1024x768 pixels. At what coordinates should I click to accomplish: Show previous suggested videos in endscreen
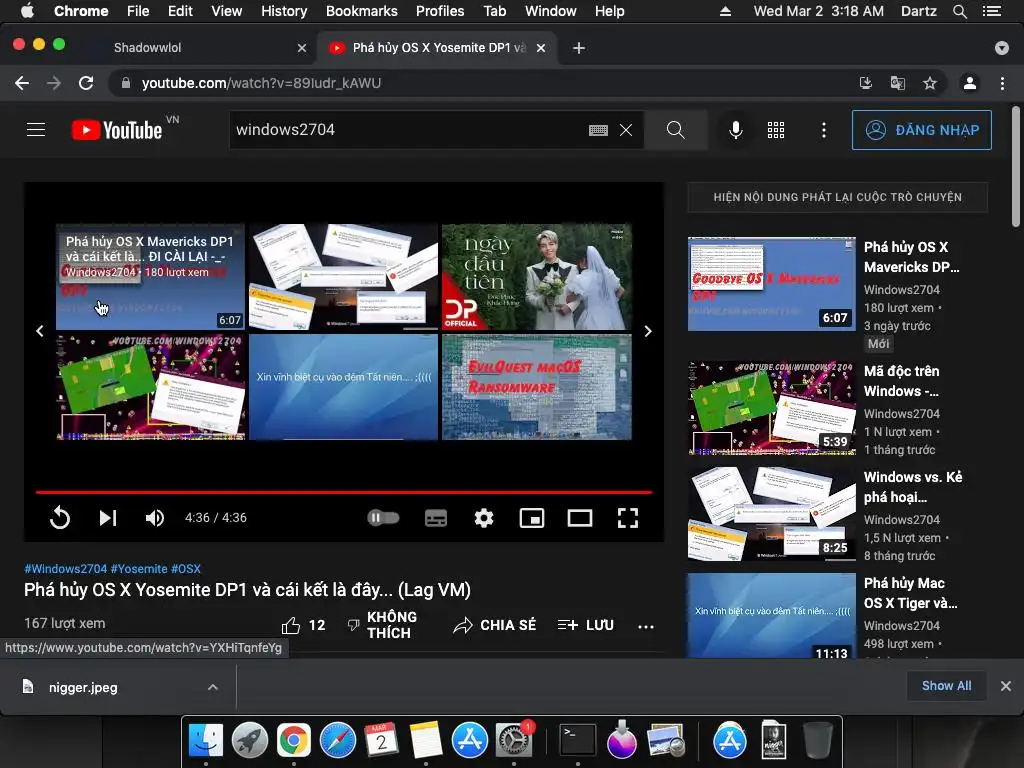click(x=40, y=331)
